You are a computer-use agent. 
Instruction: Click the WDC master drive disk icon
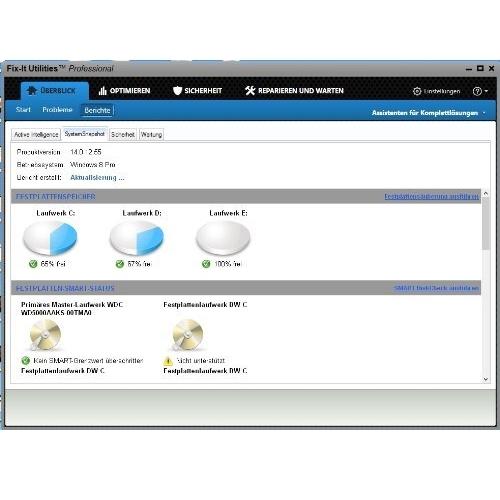point(45,335)
